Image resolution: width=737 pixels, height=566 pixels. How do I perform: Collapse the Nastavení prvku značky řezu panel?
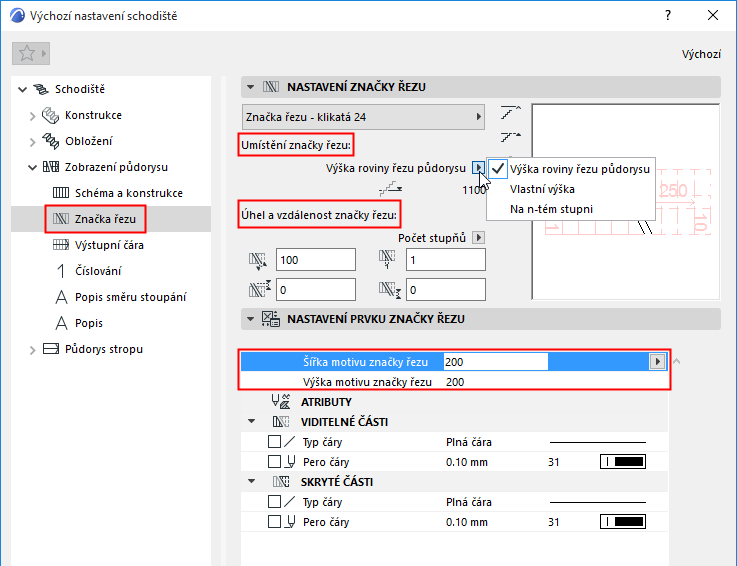click(251, 319)
